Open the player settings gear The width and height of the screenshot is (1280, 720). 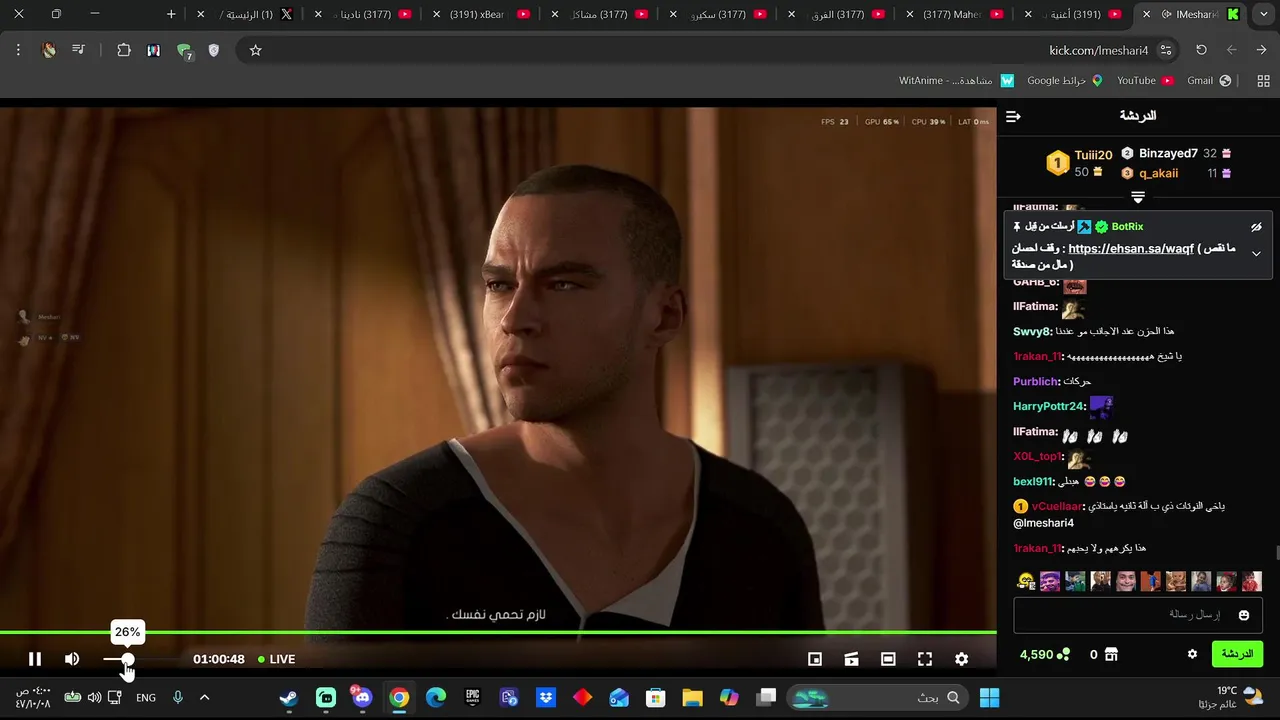coord(961,659)
